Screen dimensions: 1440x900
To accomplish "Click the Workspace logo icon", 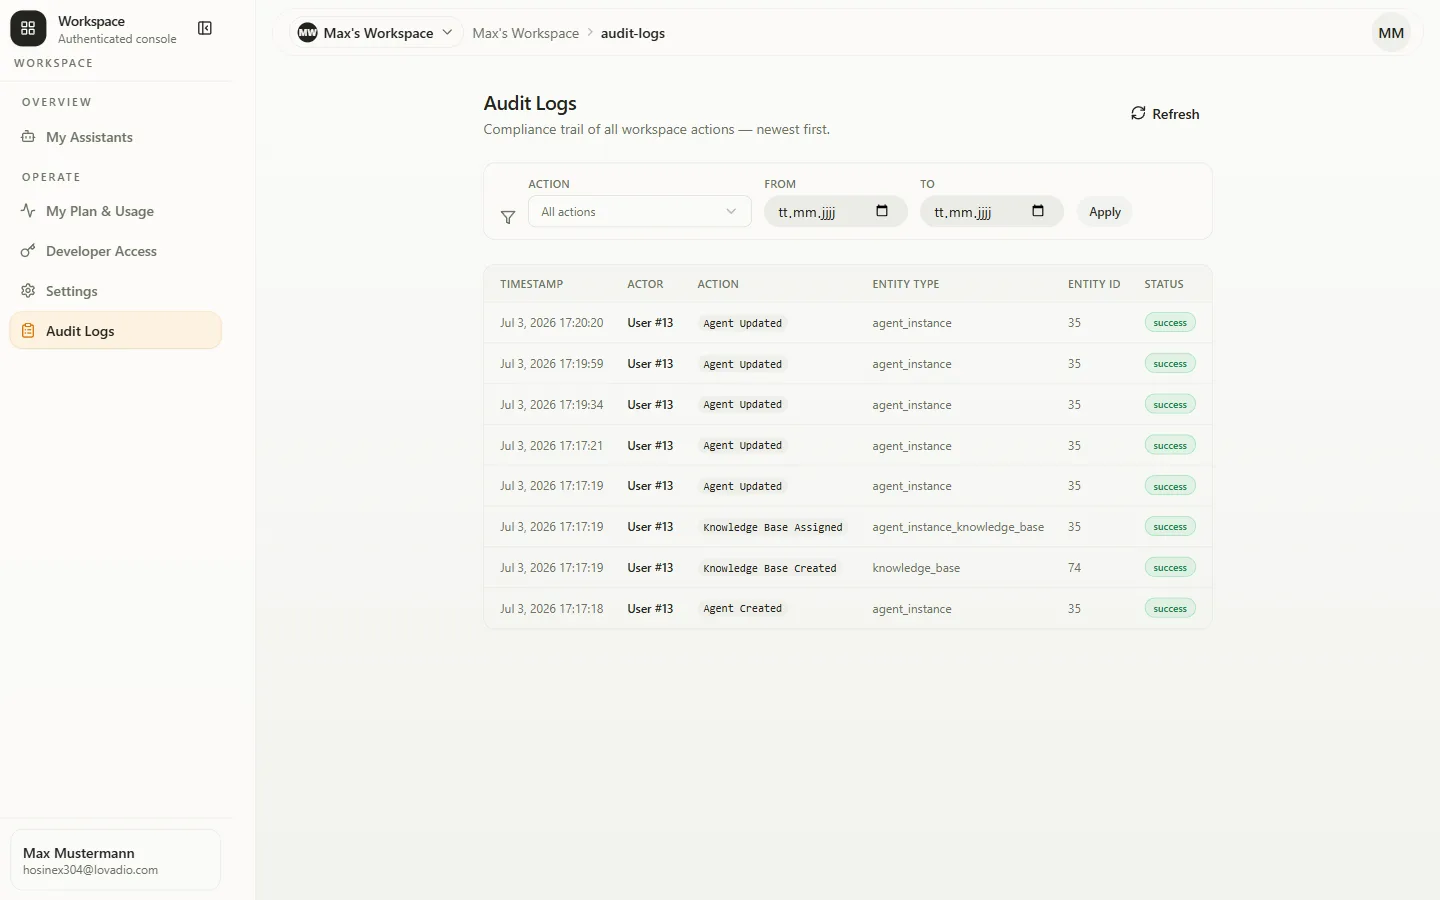I will click(x=28, y=29).
